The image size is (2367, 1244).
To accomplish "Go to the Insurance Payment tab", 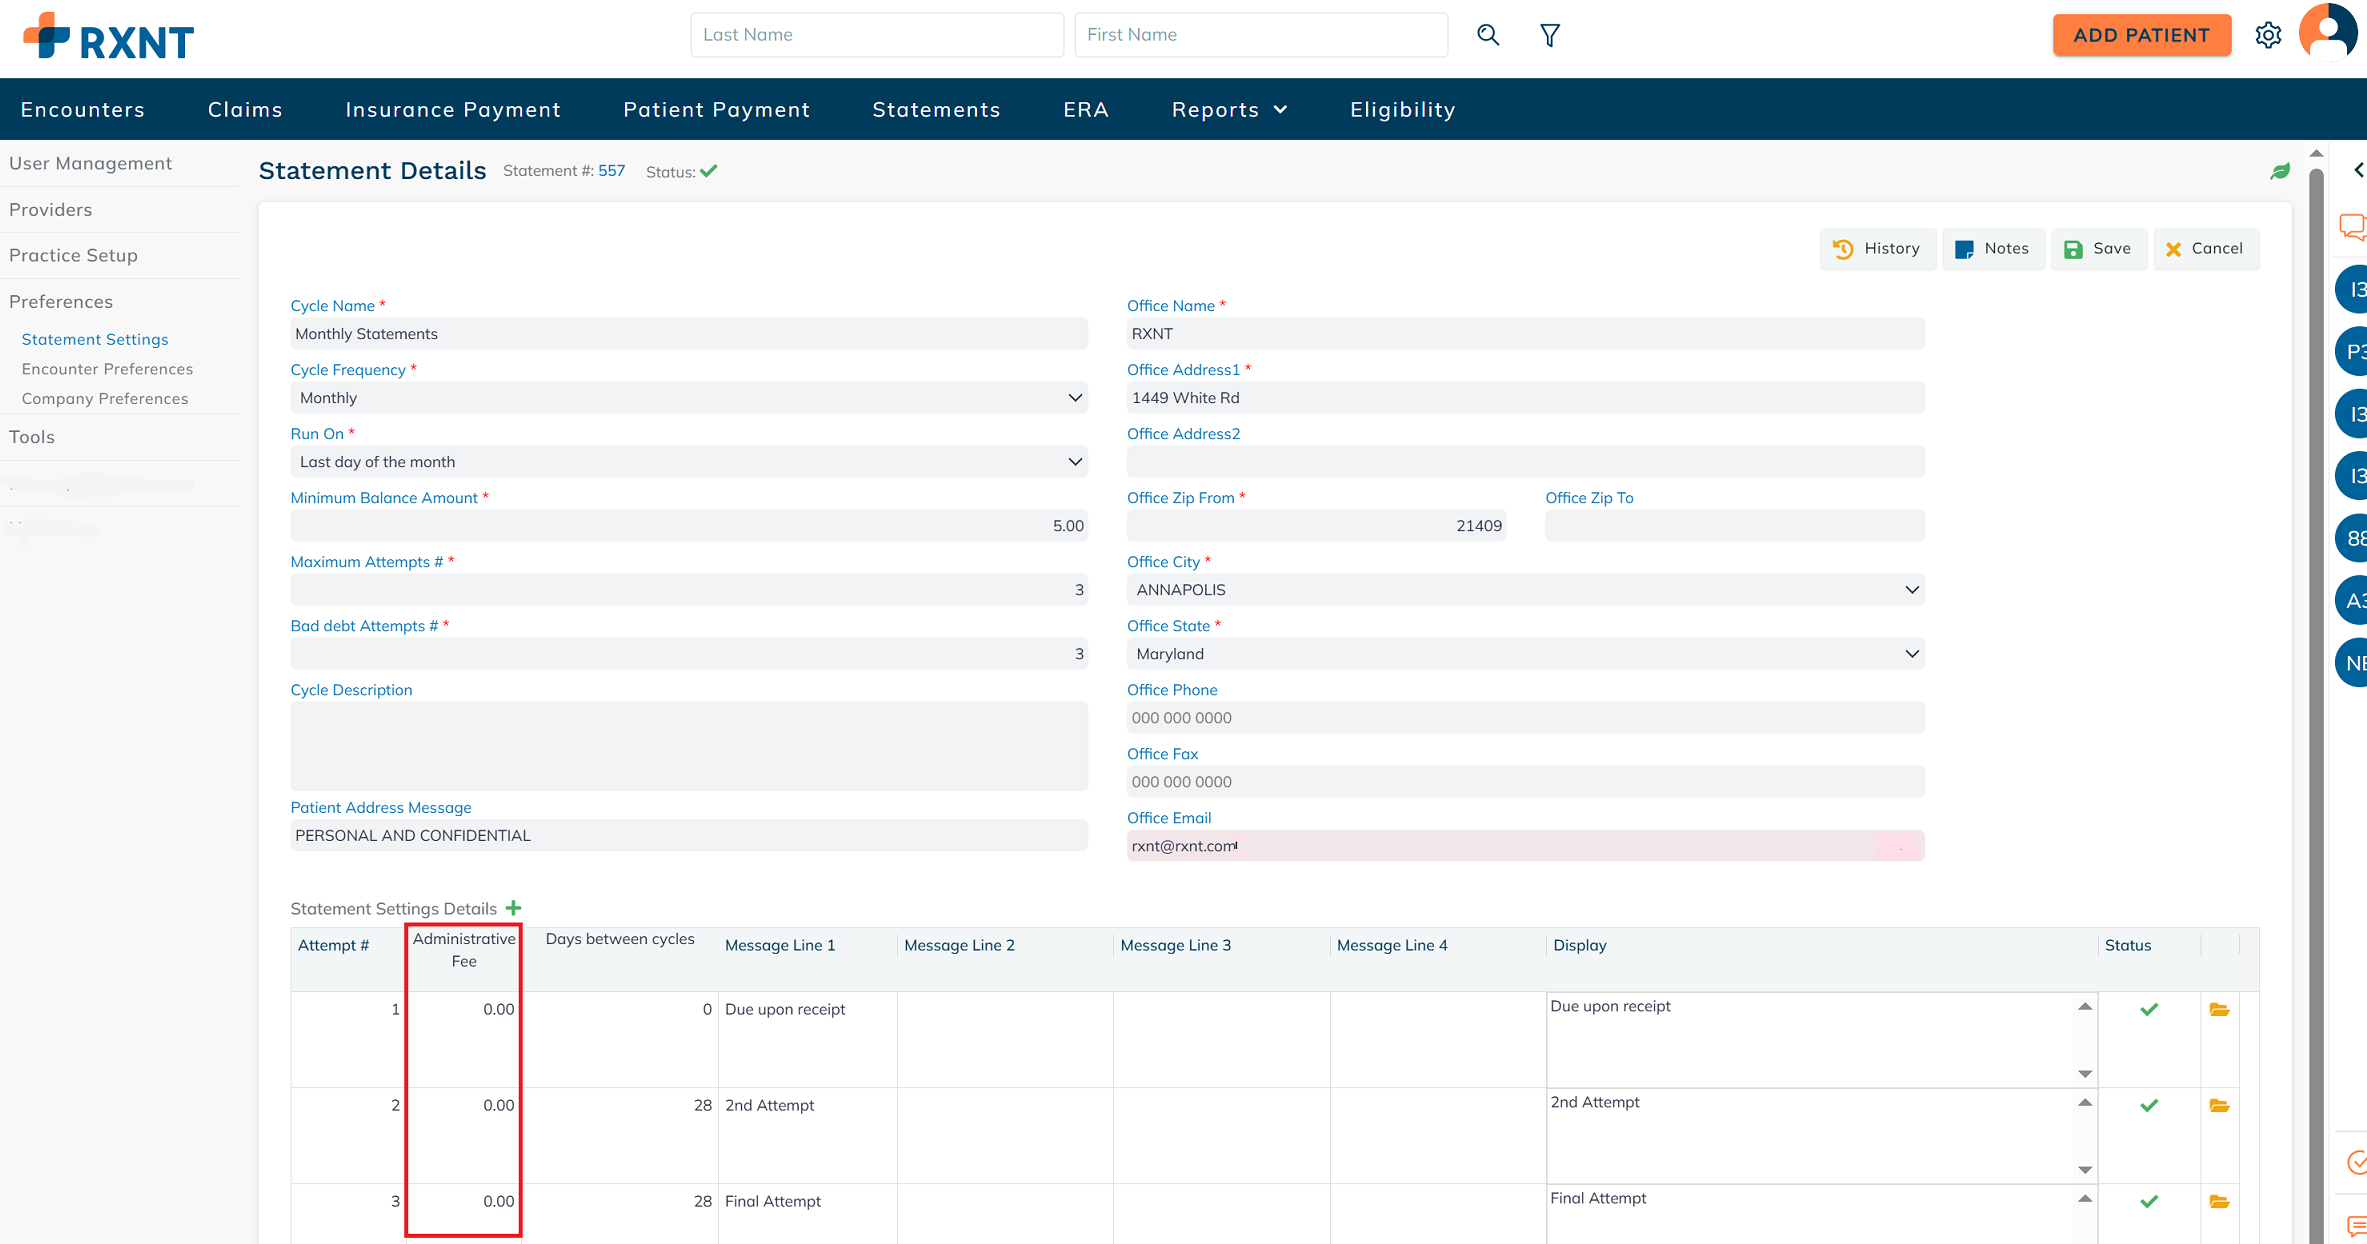I will coord(453,110).
